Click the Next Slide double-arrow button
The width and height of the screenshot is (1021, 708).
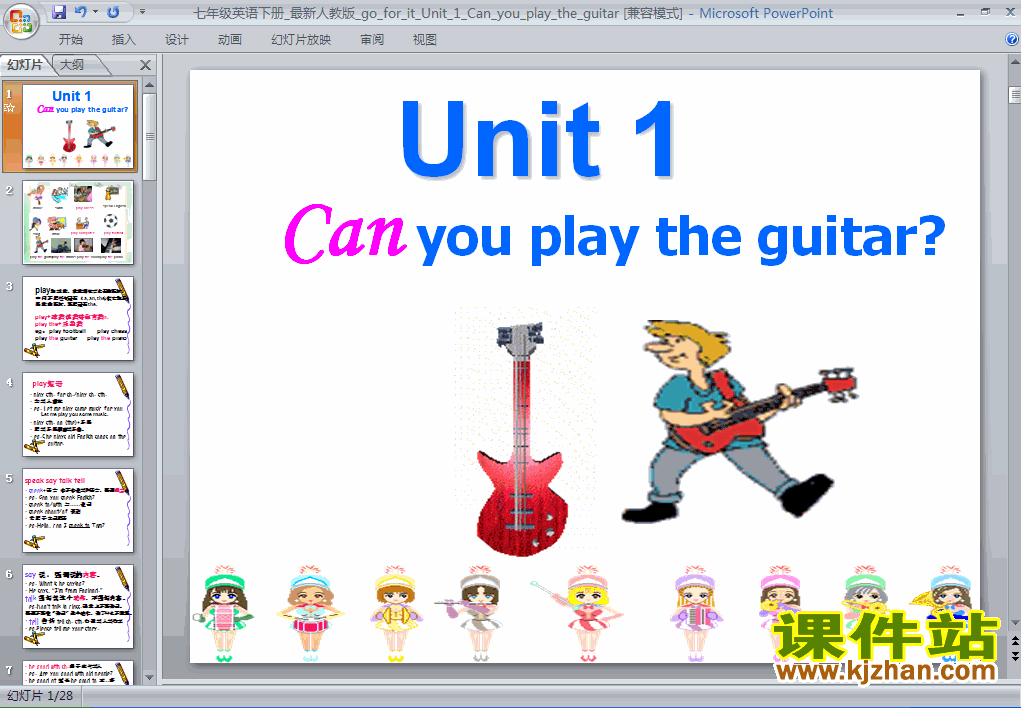point(1014,655)
